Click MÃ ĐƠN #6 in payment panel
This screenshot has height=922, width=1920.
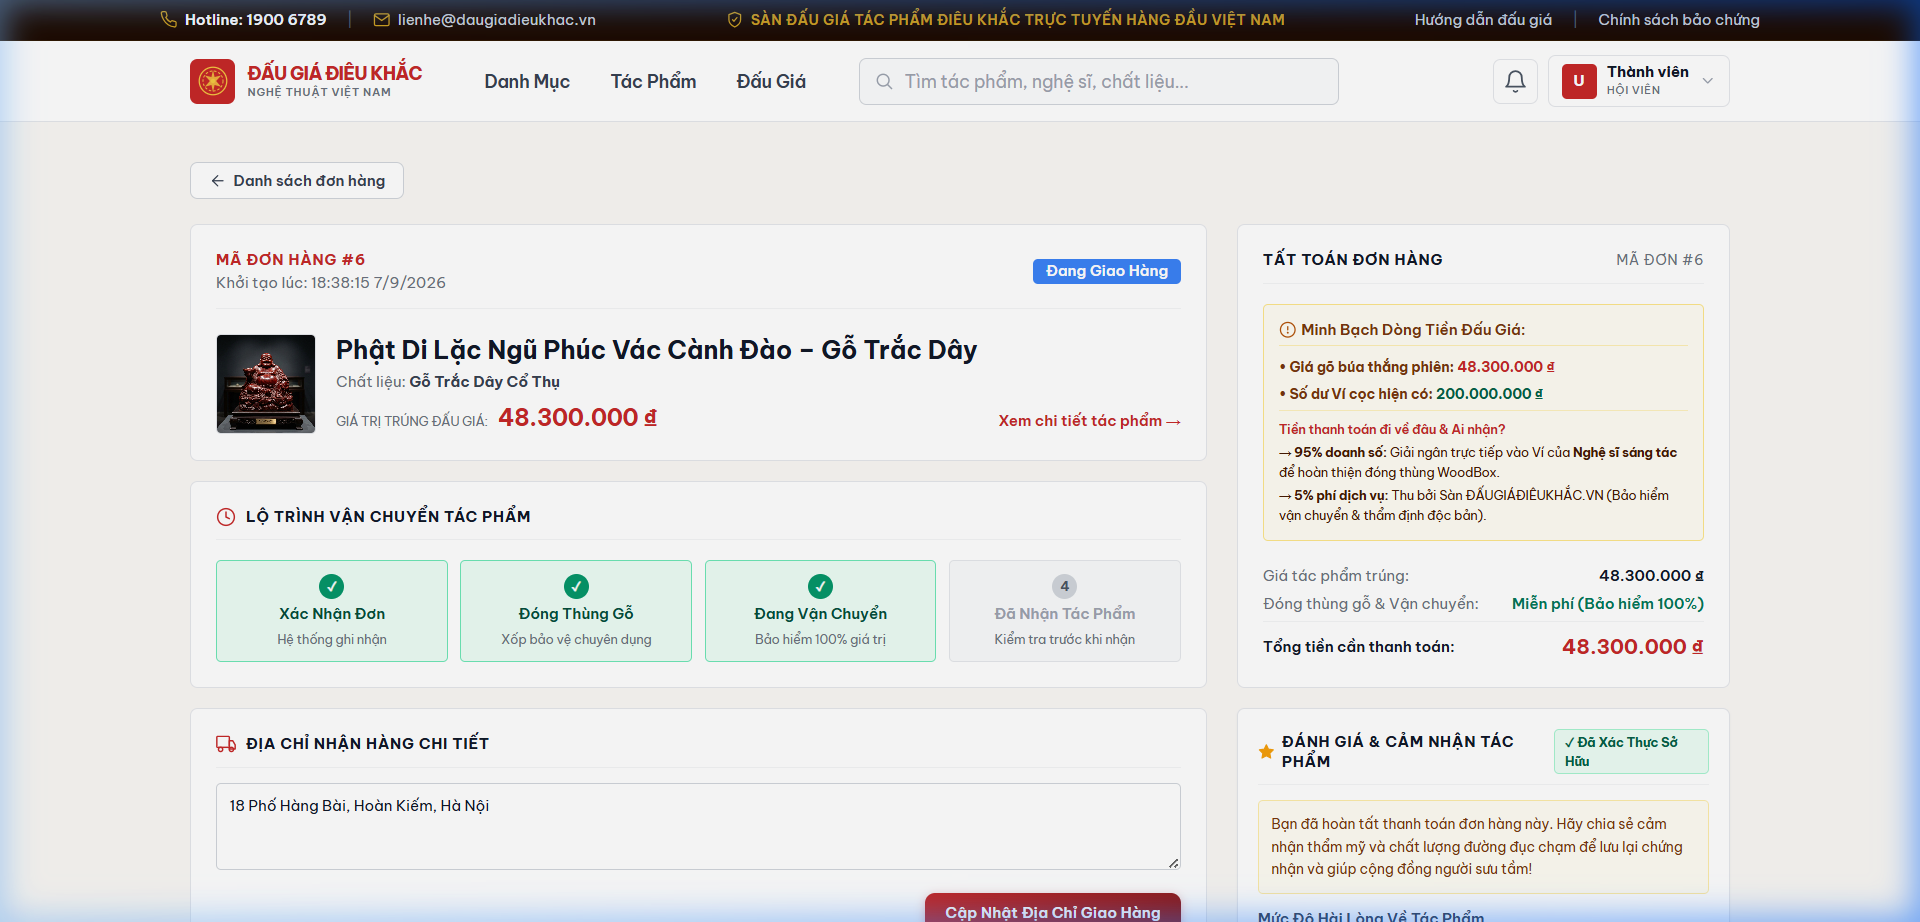[x=1659, y=260]
